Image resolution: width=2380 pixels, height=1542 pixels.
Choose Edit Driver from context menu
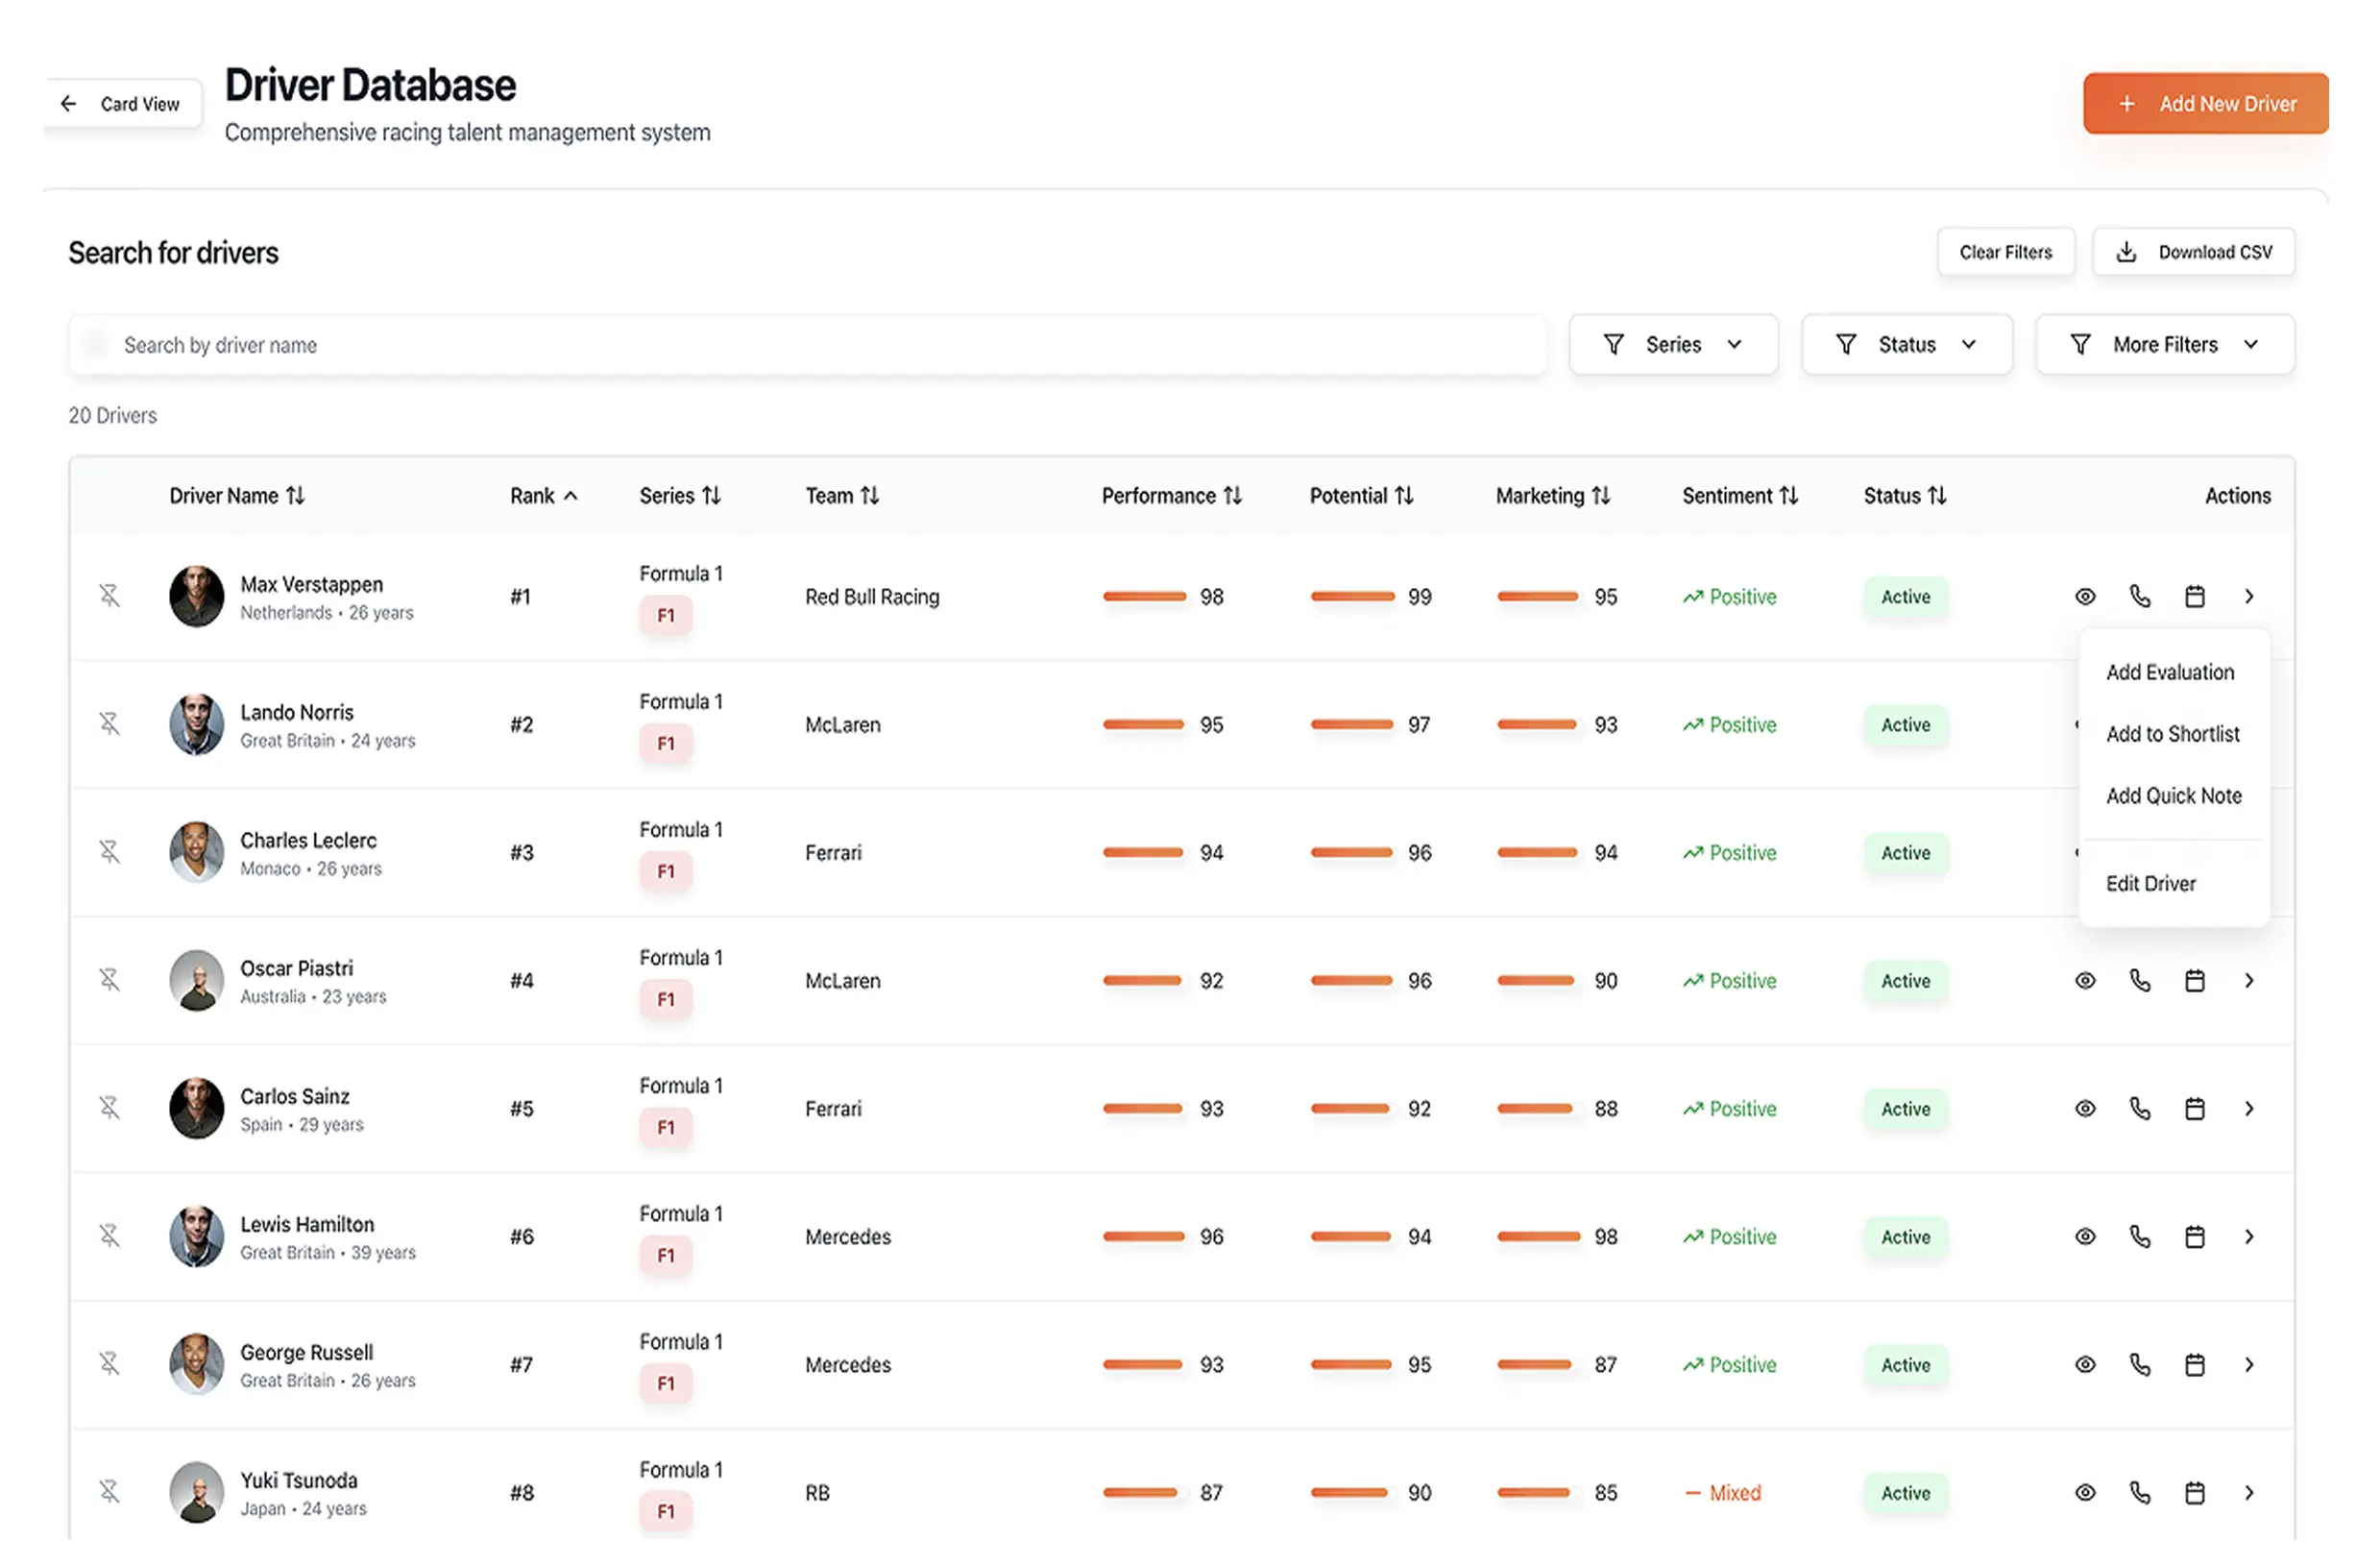2150,883
